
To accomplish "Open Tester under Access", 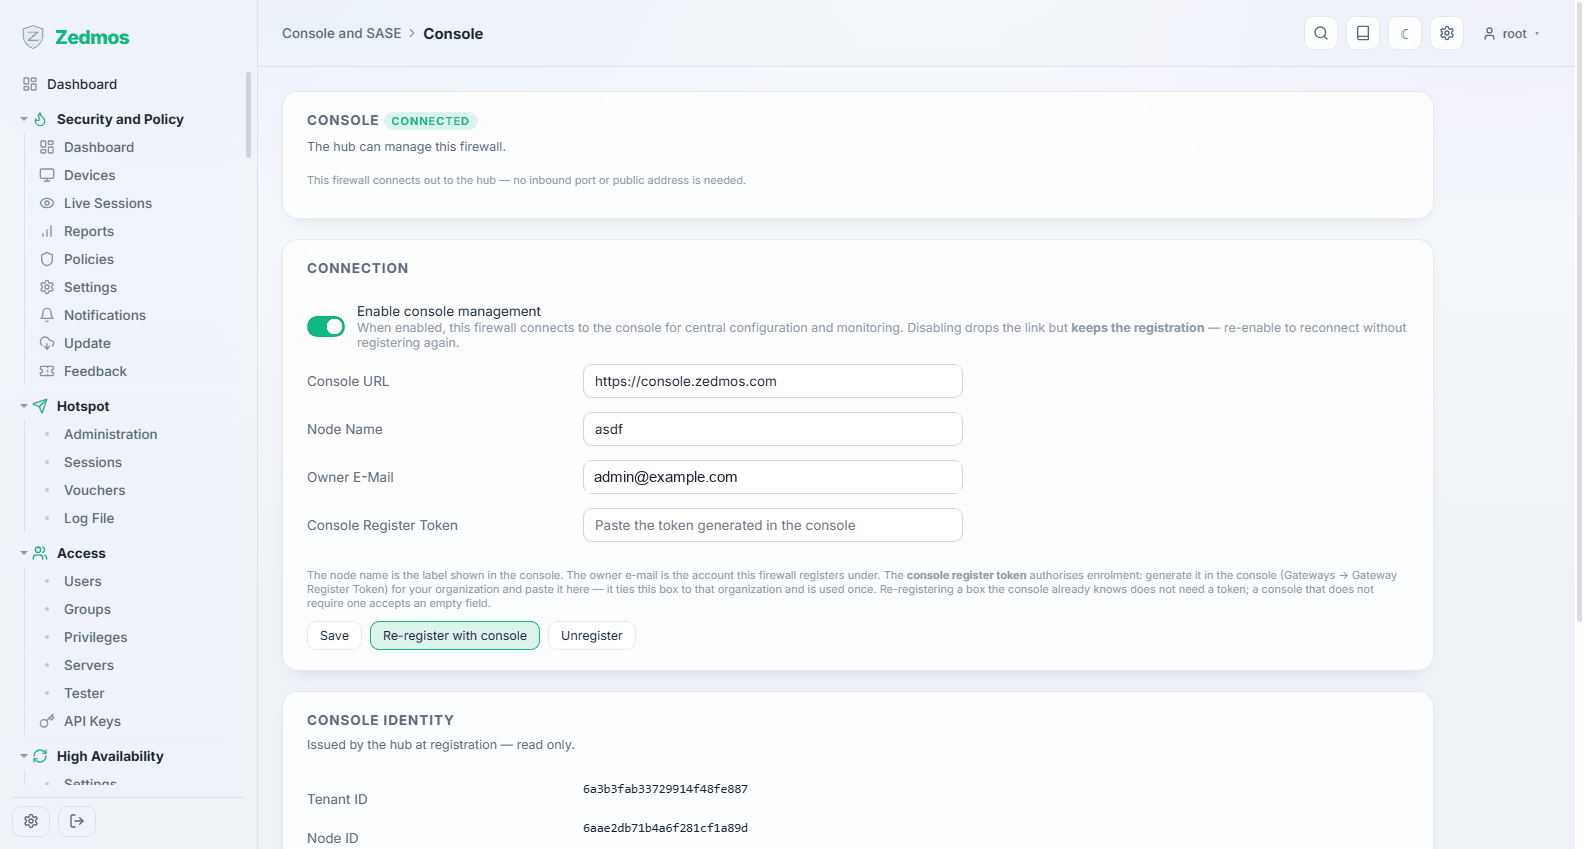I will coord(84,693).
